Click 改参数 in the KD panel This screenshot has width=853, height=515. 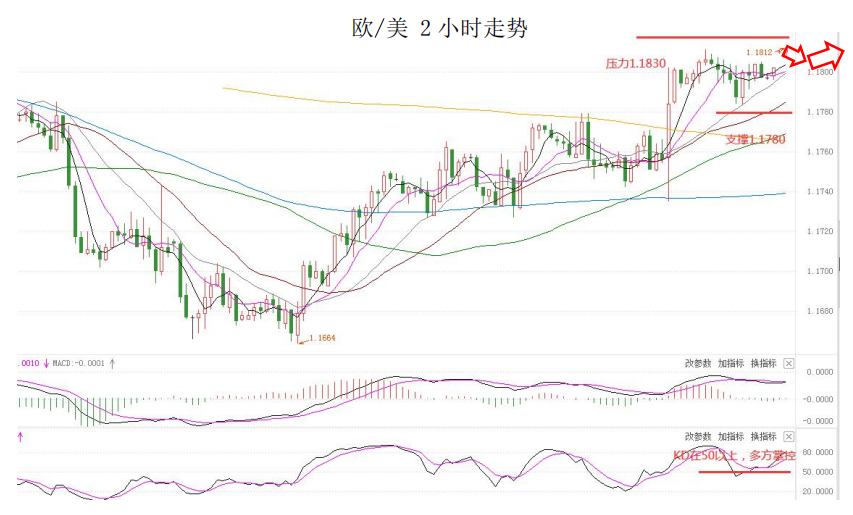coord(697,437)
